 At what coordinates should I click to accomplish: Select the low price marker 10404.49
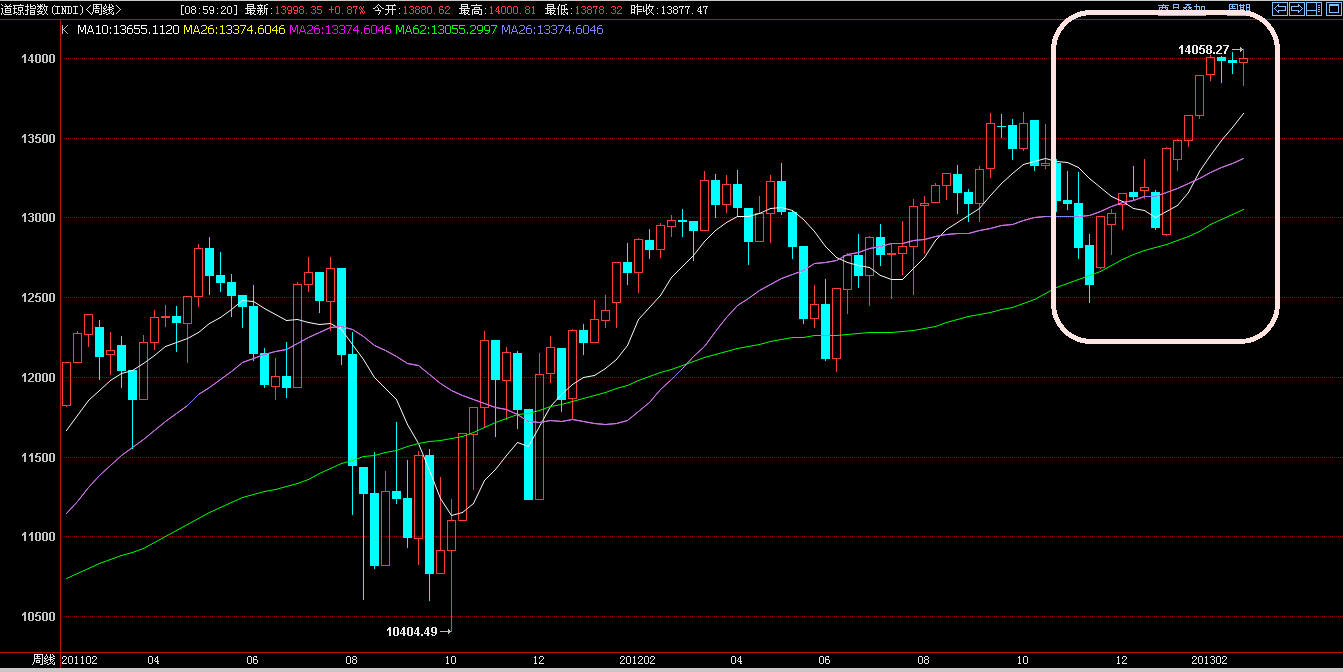[x=412, y=631]
